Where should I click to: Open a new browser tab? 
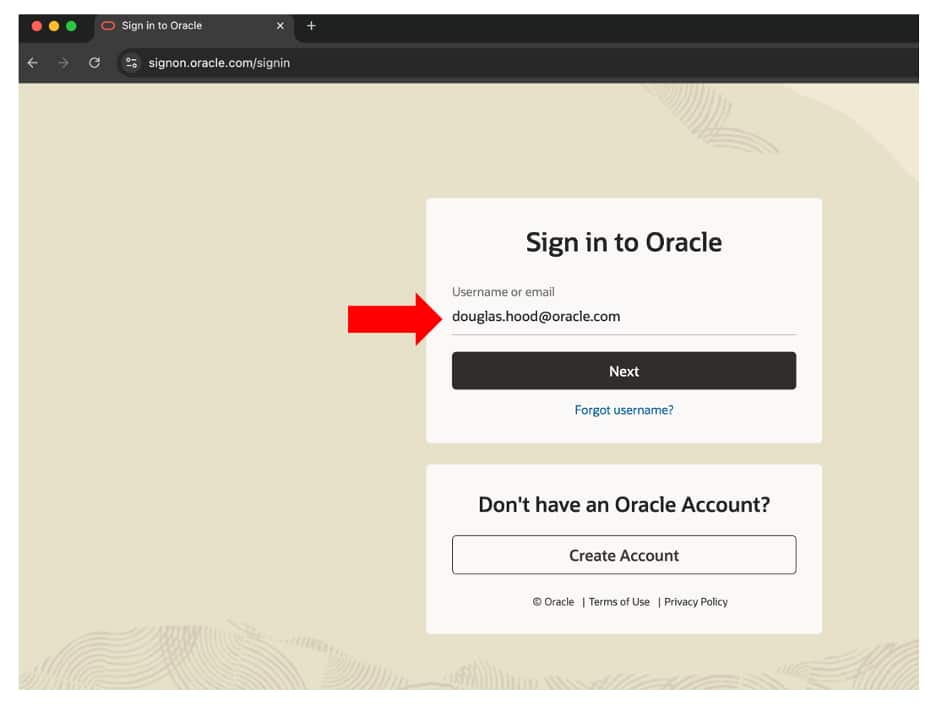tap(311, 26)
